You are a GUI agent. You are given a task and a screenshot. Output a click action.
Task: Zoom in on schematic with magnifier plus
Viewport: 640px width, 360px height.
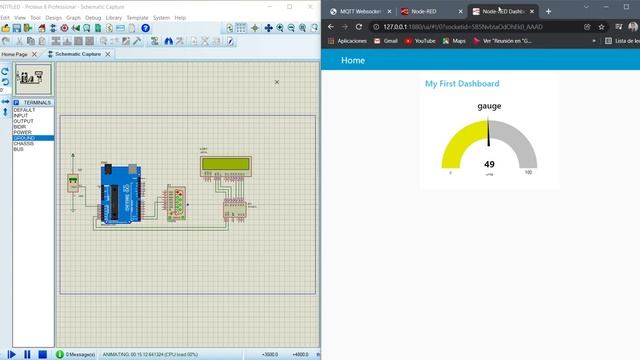[x=280, y=28]
